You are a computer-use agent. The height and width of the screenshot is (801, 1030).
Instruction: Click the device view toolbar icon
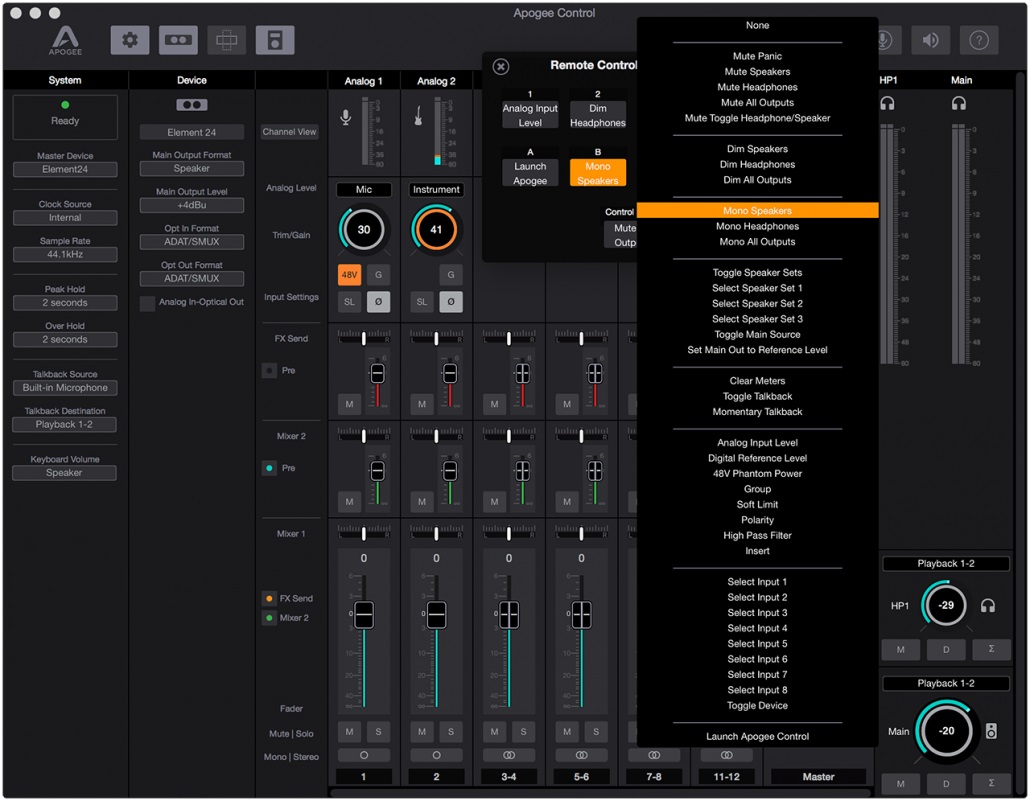[x=178, y=40]
